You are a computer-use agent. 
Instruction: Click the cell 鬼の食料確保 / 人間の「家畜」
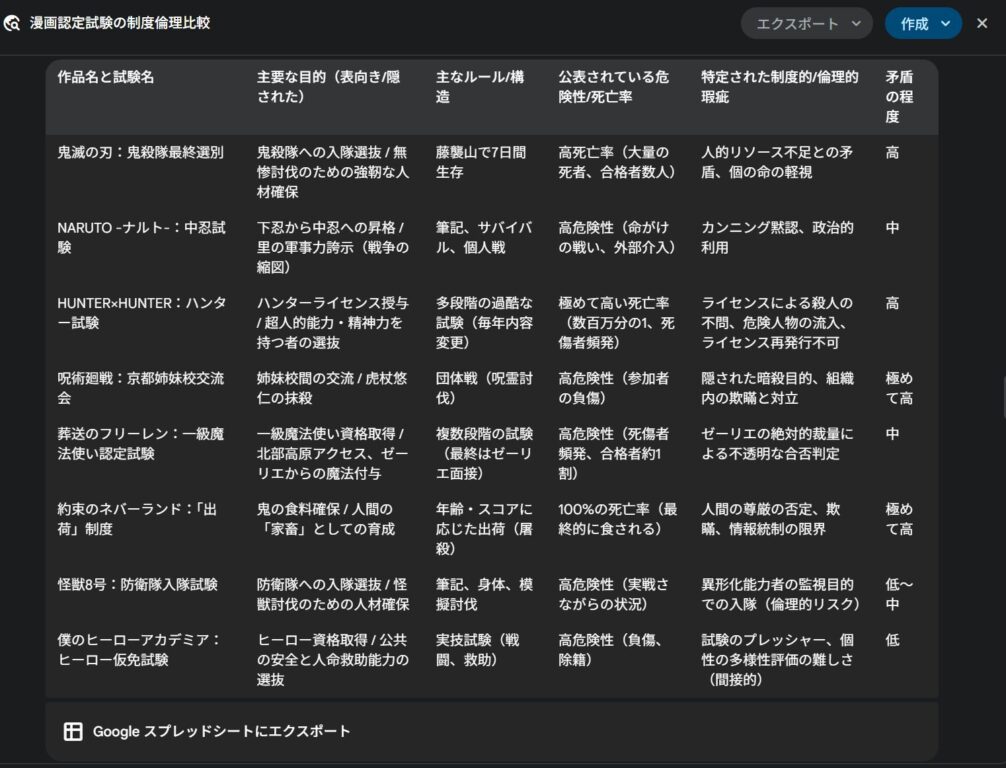coord(326,518)
